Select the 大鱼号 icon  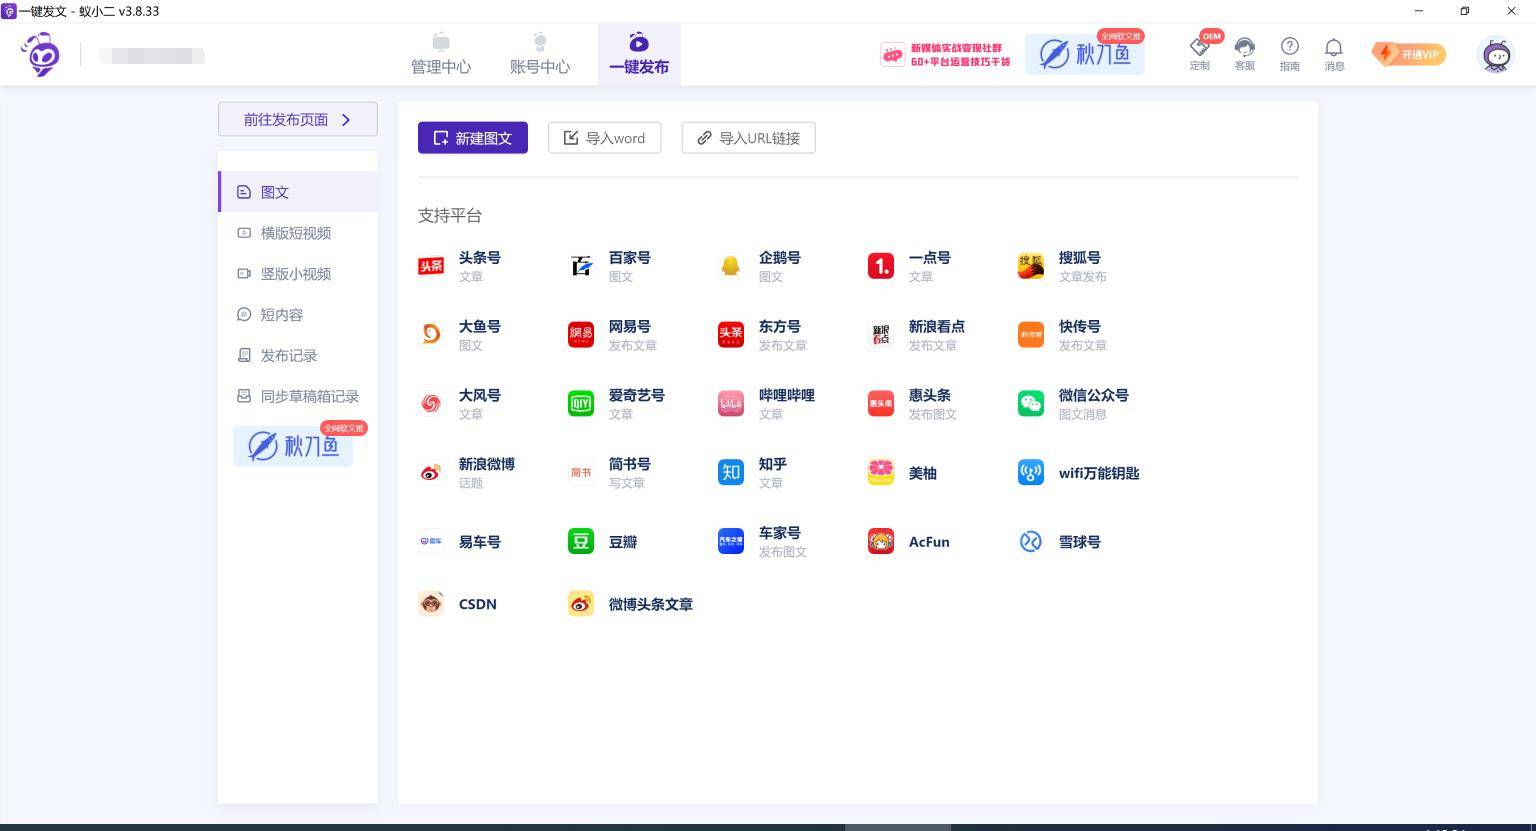[431, 335]
